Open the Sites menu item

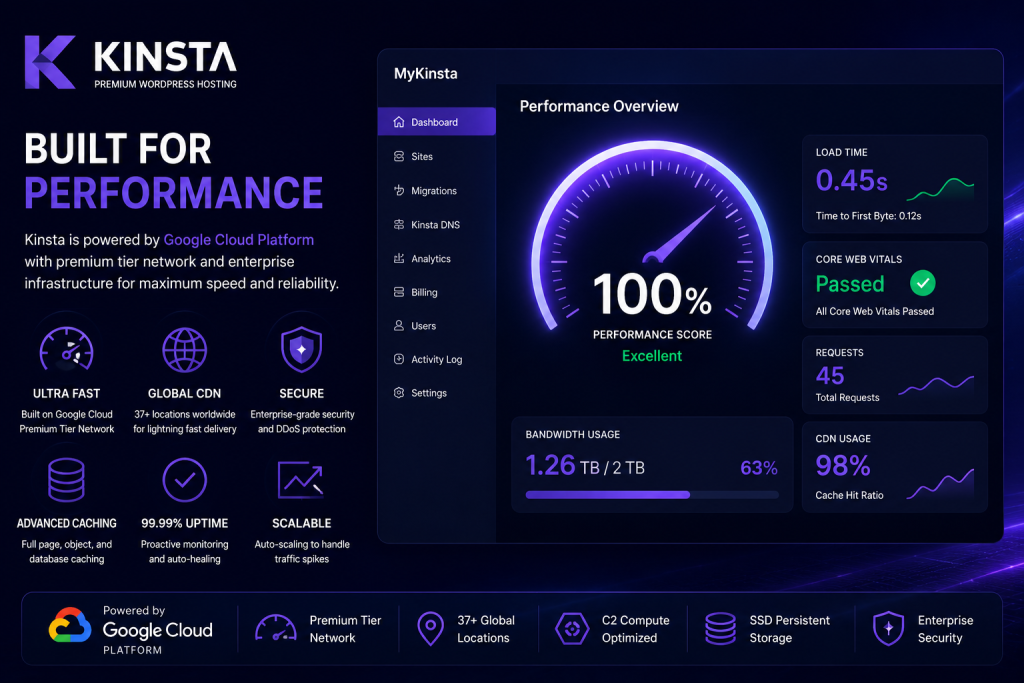pos(436,156)
